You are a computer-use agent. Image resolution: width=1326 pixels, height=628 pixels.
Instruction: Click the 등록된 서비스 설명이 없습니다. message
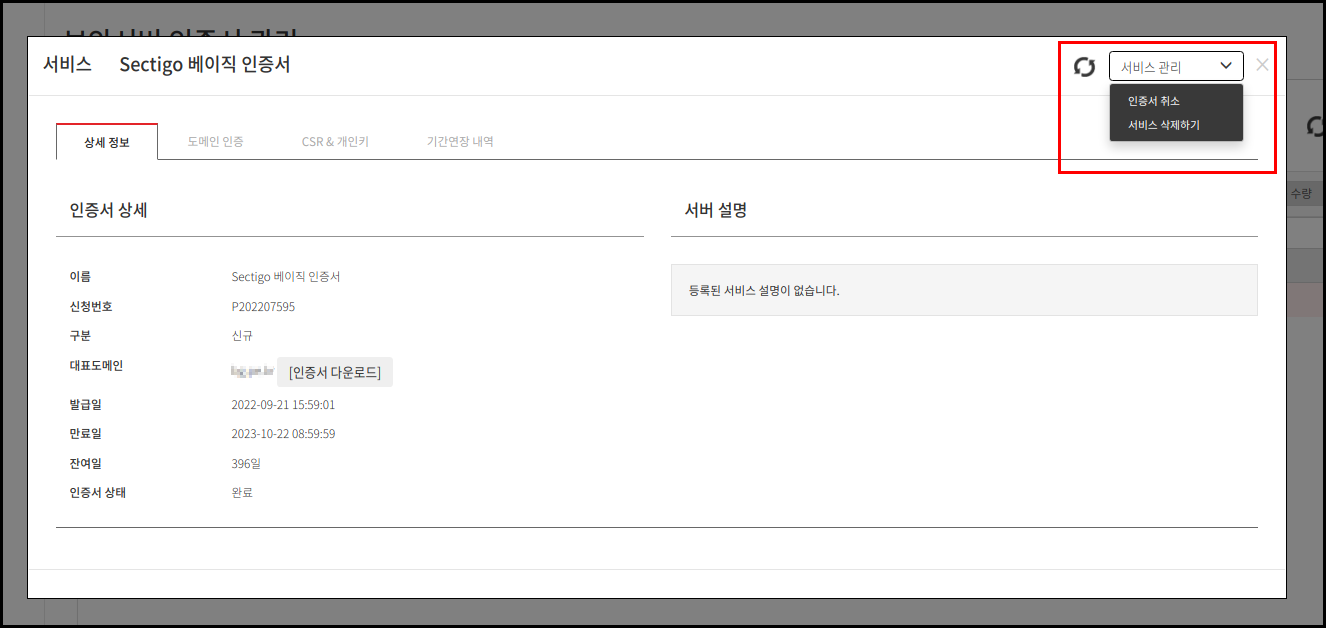pyautogui.click(x=764, y=291)
